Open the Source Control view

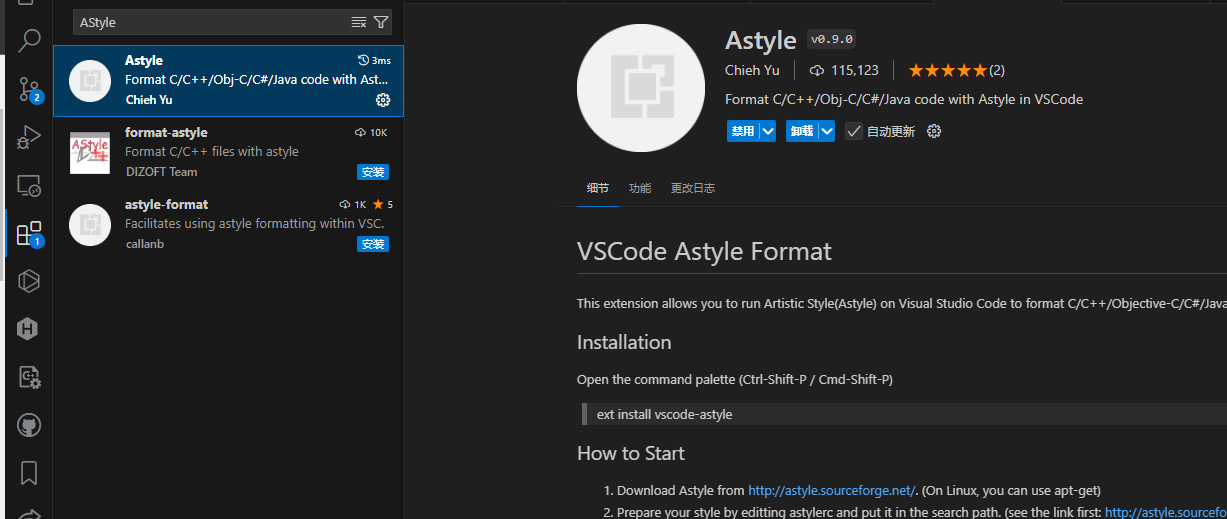point(29,88)
